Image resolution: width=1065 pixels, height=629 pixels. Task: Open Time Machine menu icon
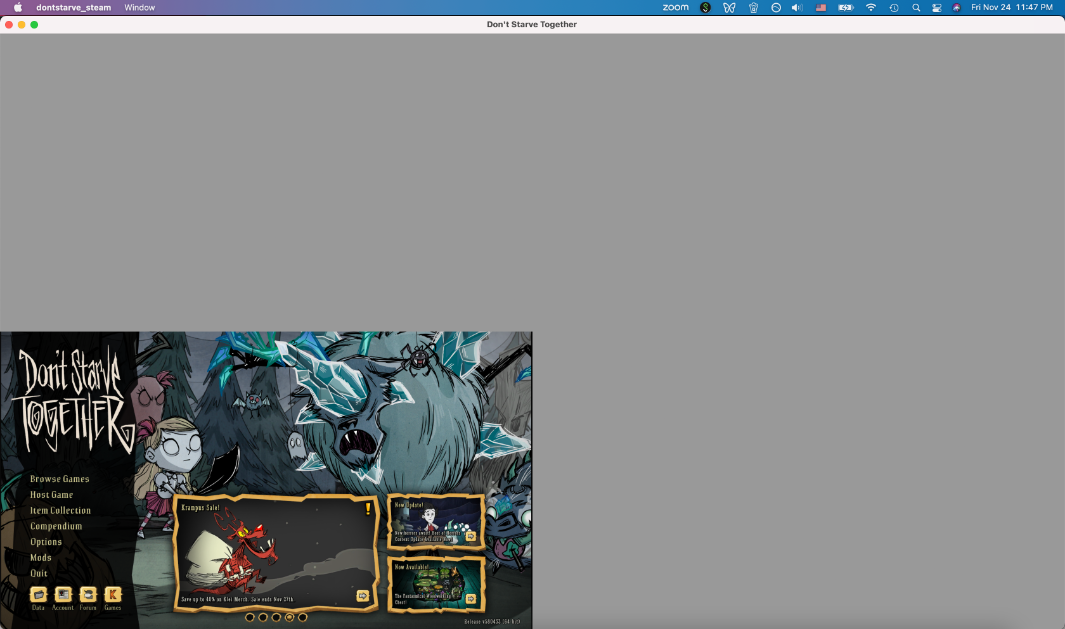tap(894, 7)
